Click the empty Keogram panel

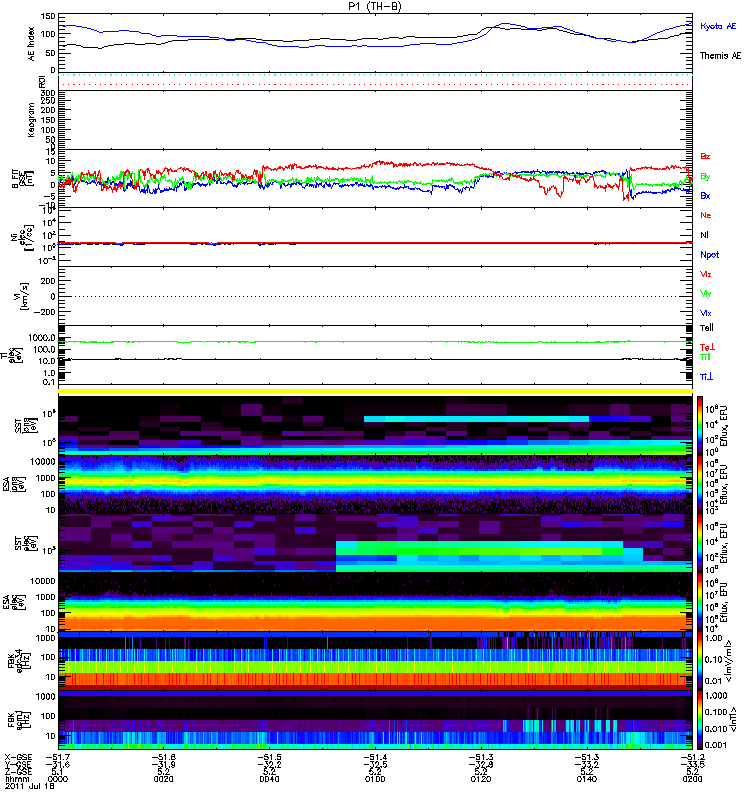tap(376, 120)
